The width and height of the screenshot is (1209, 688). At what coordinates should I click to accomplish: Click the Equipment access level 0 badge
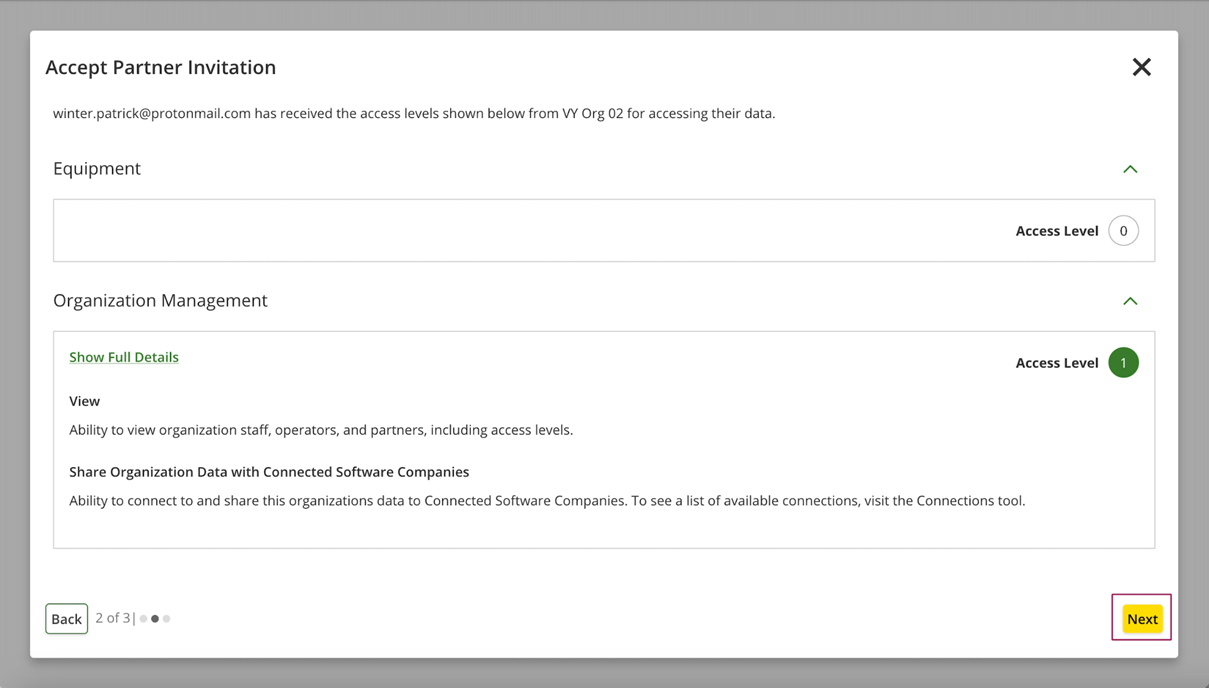coord(1123,231)
